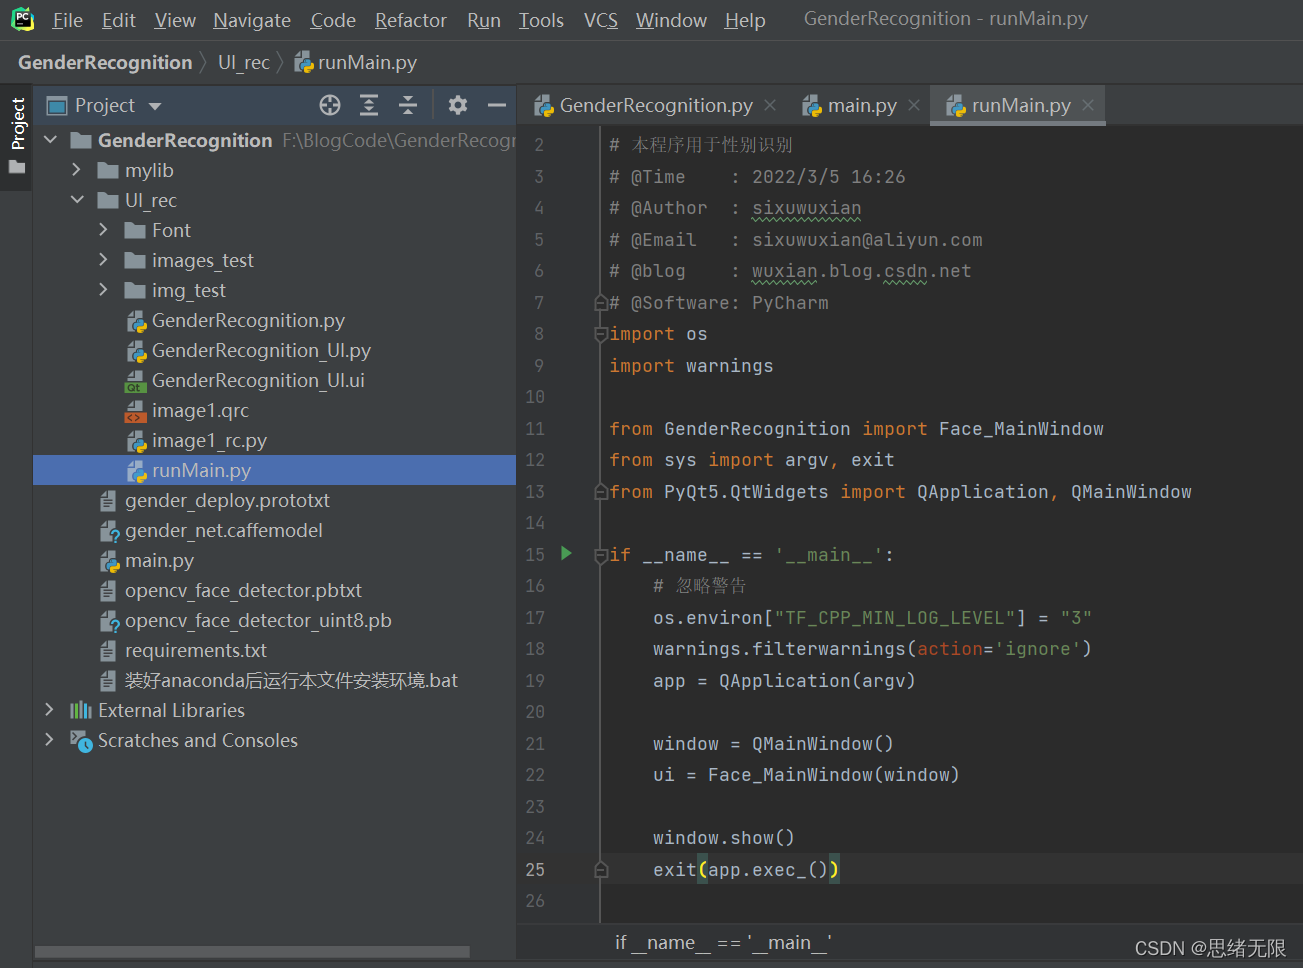The image size is (1303, 968).
Task: Click the run gutter arrow at line 15
Action: (566, 553)
